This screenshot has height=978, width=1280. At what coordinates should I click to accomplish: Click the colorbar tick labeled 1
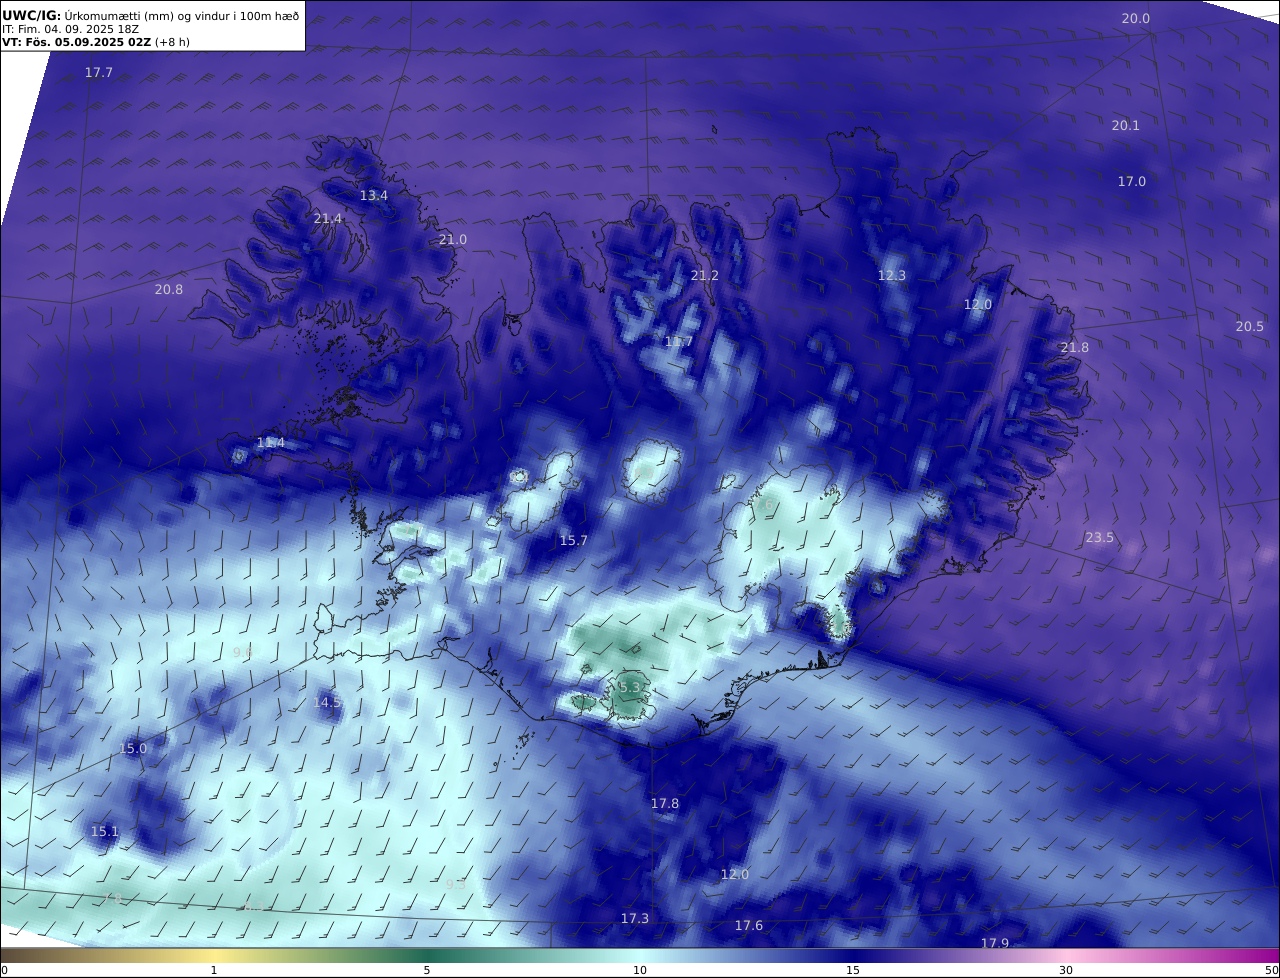214,970
